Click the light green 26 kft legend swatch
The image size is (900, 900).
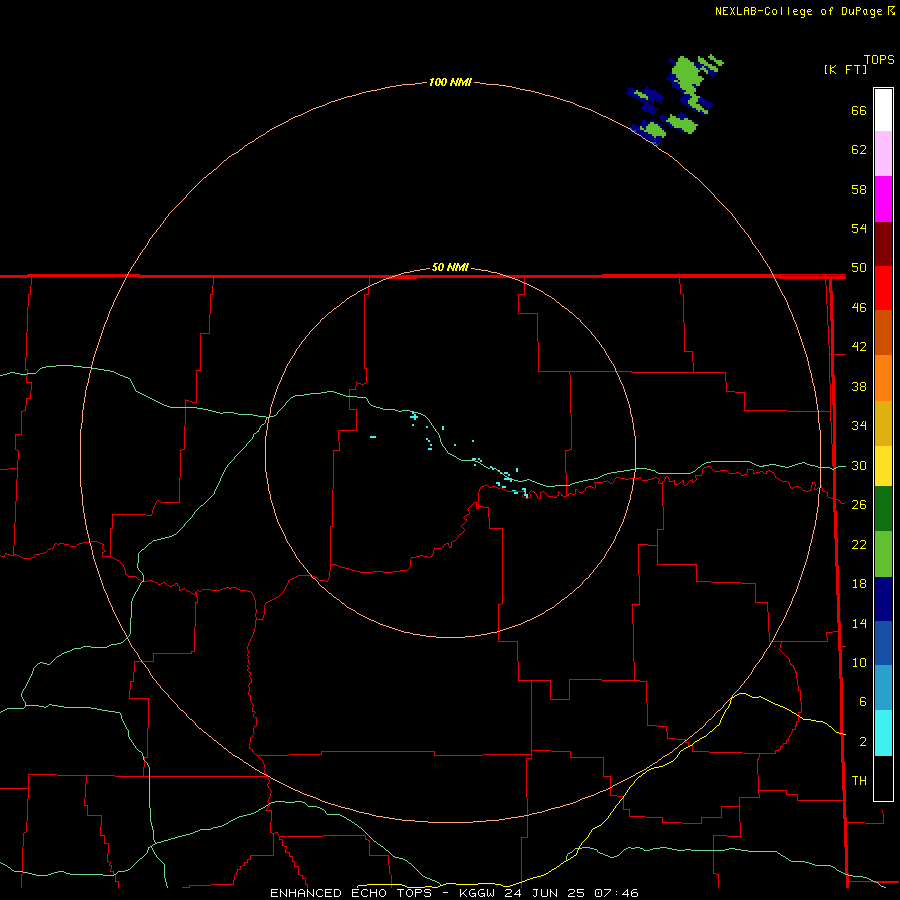click(883, 554)
